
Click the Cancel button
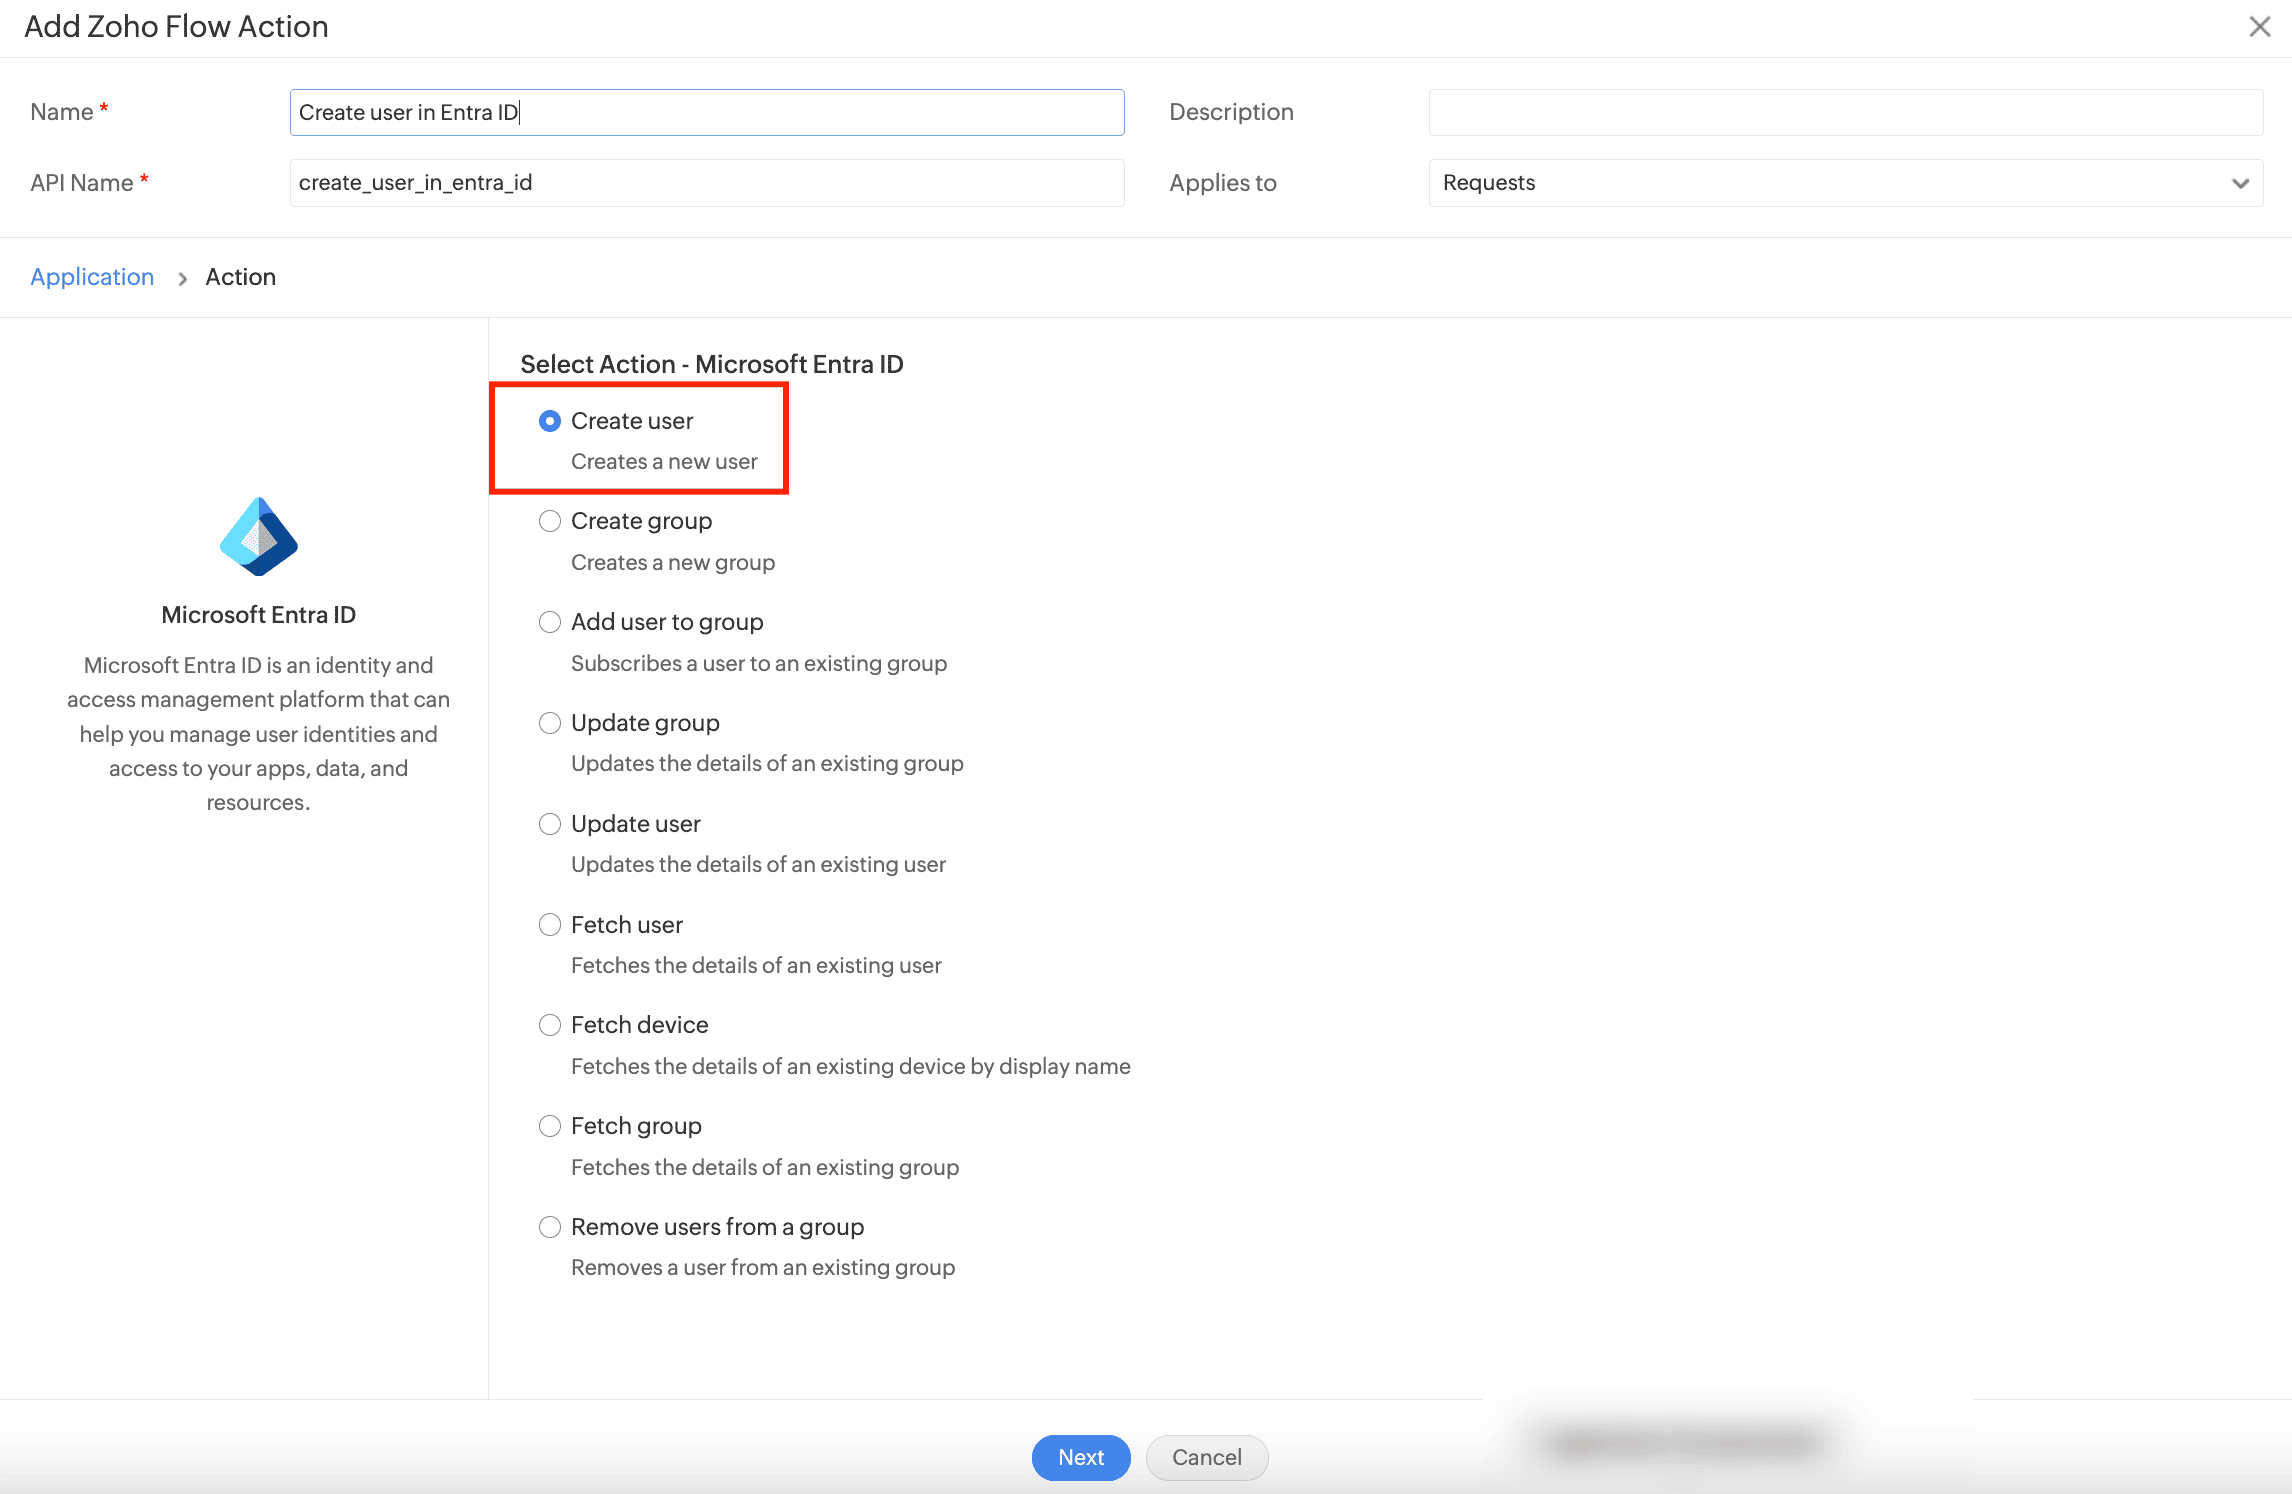[1206, 1457]
